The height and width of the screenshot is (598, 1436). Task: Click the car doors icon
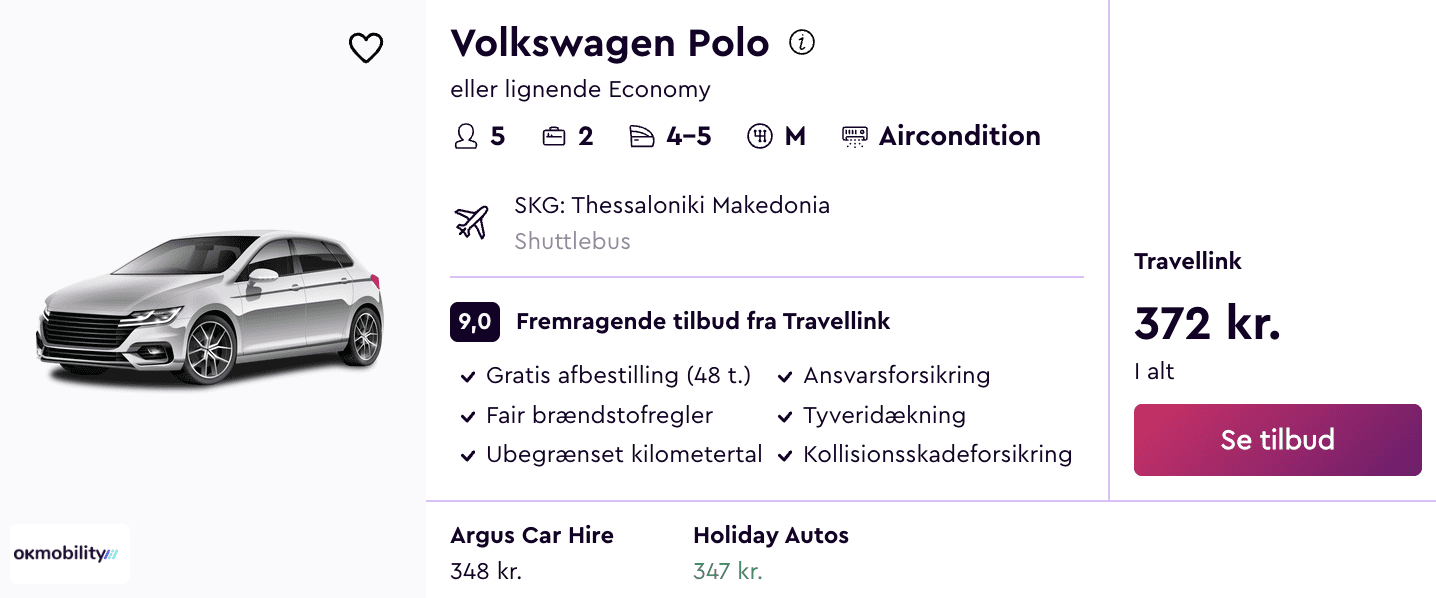click(642, 136)
